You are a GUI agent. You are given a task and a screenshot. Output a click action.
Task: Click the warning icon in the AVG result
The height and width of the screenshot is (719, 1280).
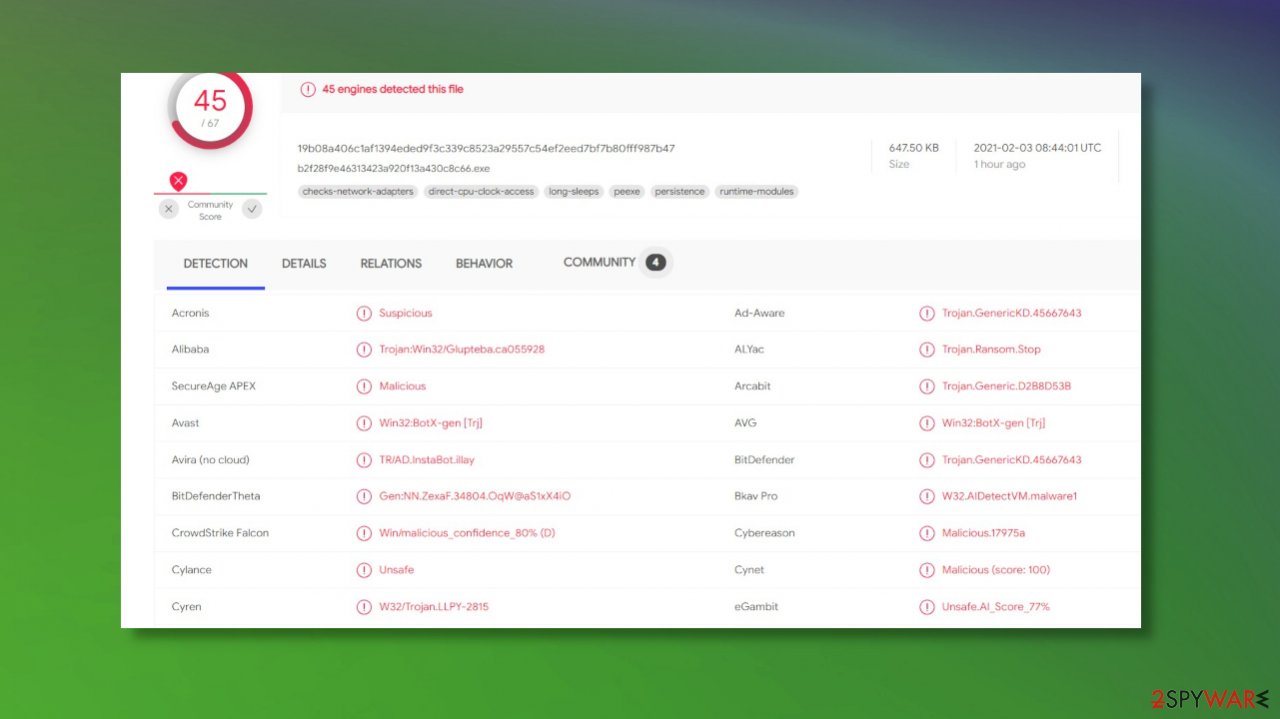(x=927, y=423)
